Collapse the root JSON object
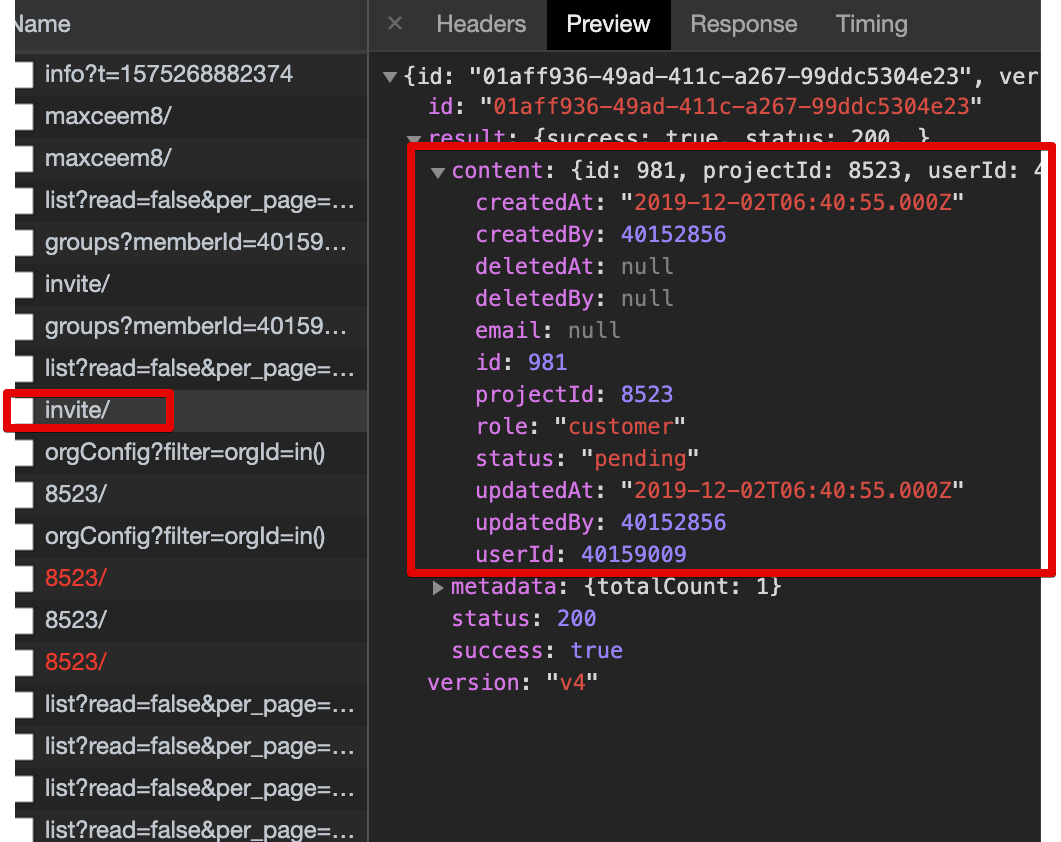The image size is (1061, 842). pyautogui.click(x=390, y=76)
